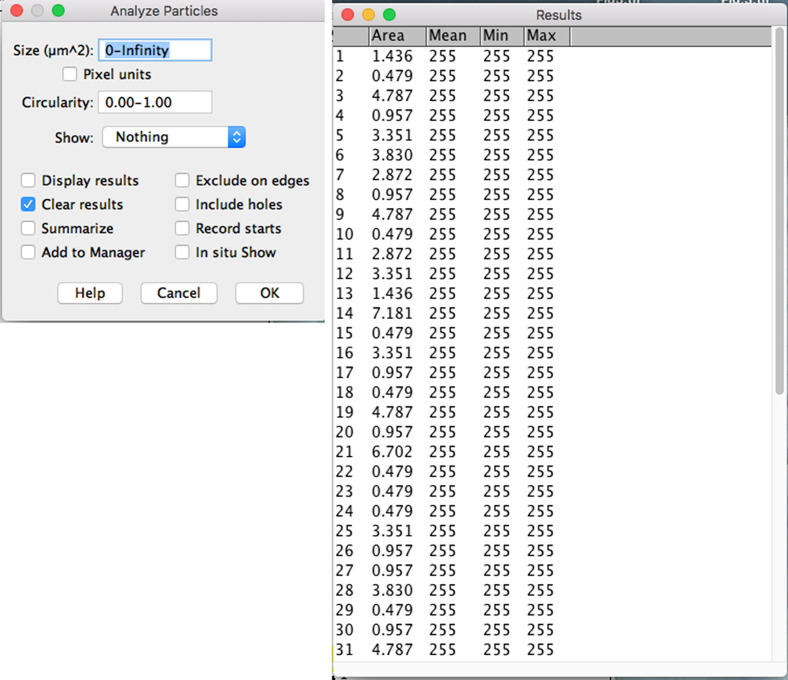Open Help for Analyze Particles
This screenshot has width=788, height=680.
pyautogui.click(x=90, y=293)
